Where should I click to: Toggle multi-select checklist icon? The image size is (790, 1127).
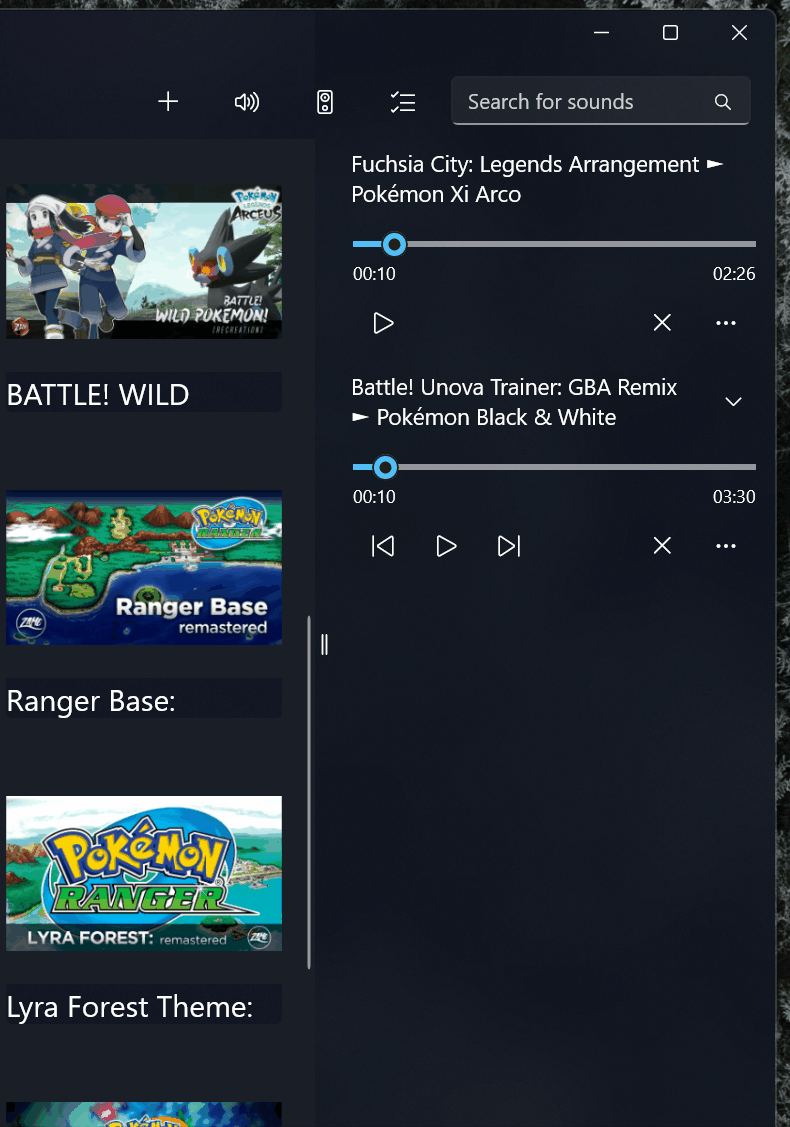[403, 101]
